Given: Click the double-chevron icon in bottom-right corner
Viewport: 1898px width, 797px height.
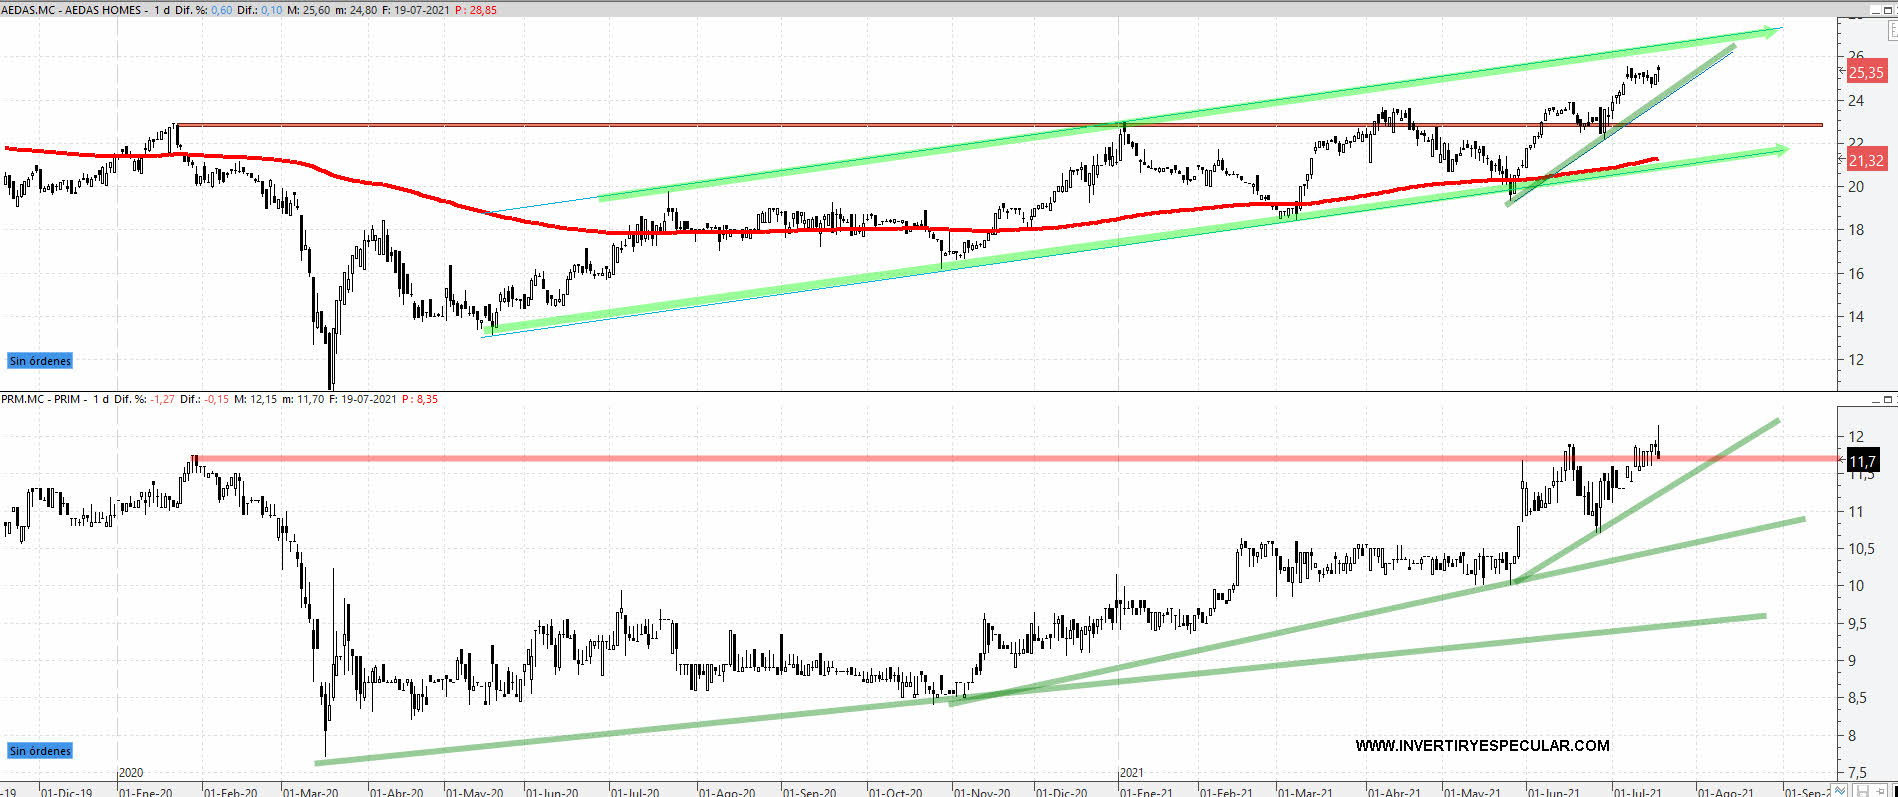Looking at the screenshot, I should (x=1841, y=791).
